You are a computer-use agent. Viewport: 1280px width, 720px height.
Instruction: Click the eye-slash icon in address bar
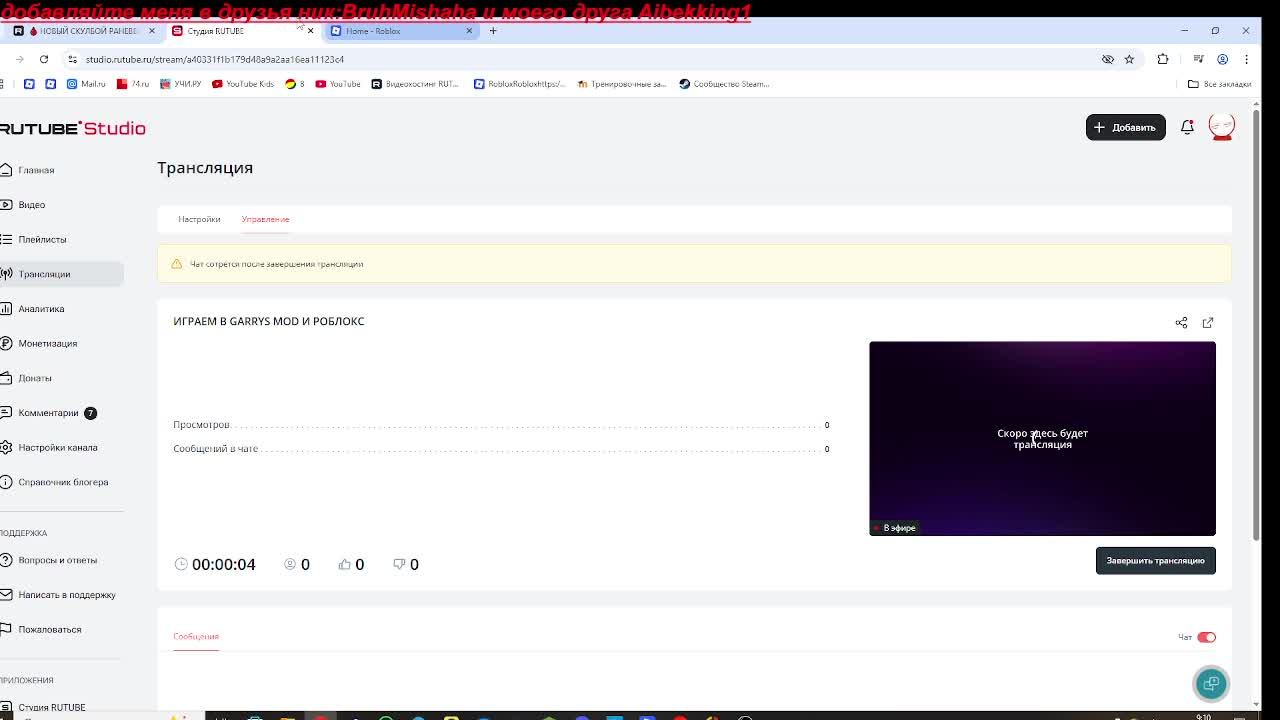pos(1107,59)
